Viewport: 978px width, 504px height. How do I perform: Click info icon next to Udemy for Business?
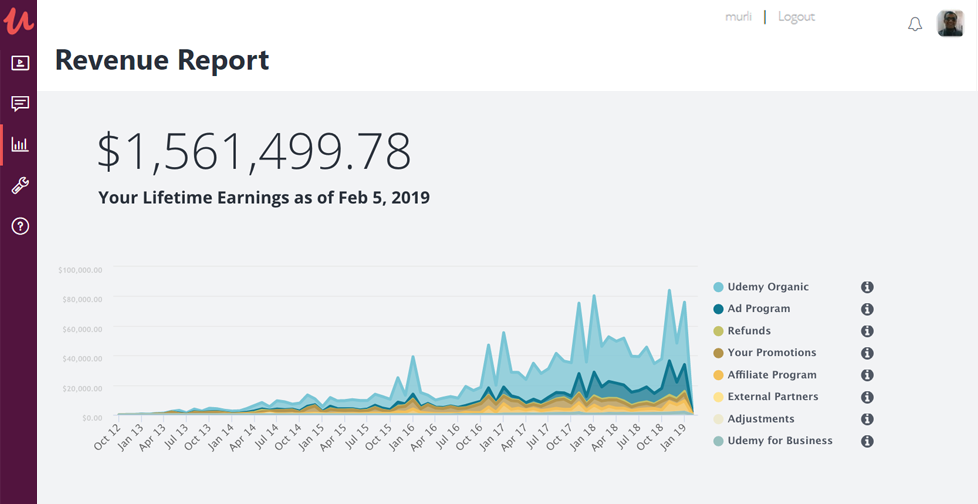(x=867, y=441)
